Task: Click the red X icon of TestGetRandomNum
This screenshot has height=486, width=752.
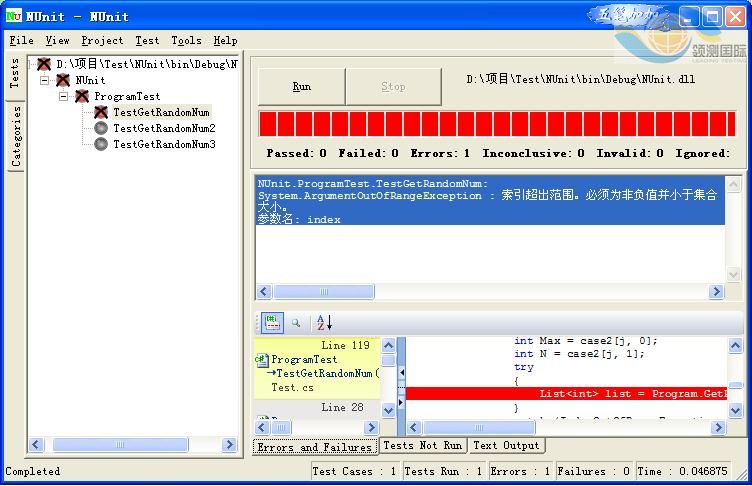Action: (x=101, y=112)
